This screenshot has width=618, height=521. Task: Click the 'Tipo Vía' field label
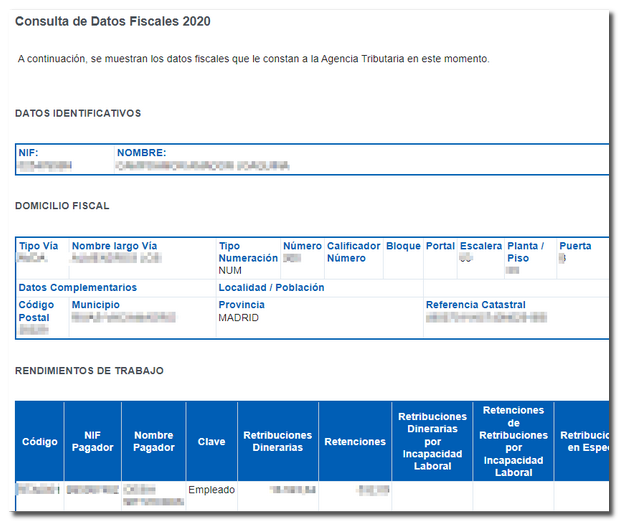(40, 246)
